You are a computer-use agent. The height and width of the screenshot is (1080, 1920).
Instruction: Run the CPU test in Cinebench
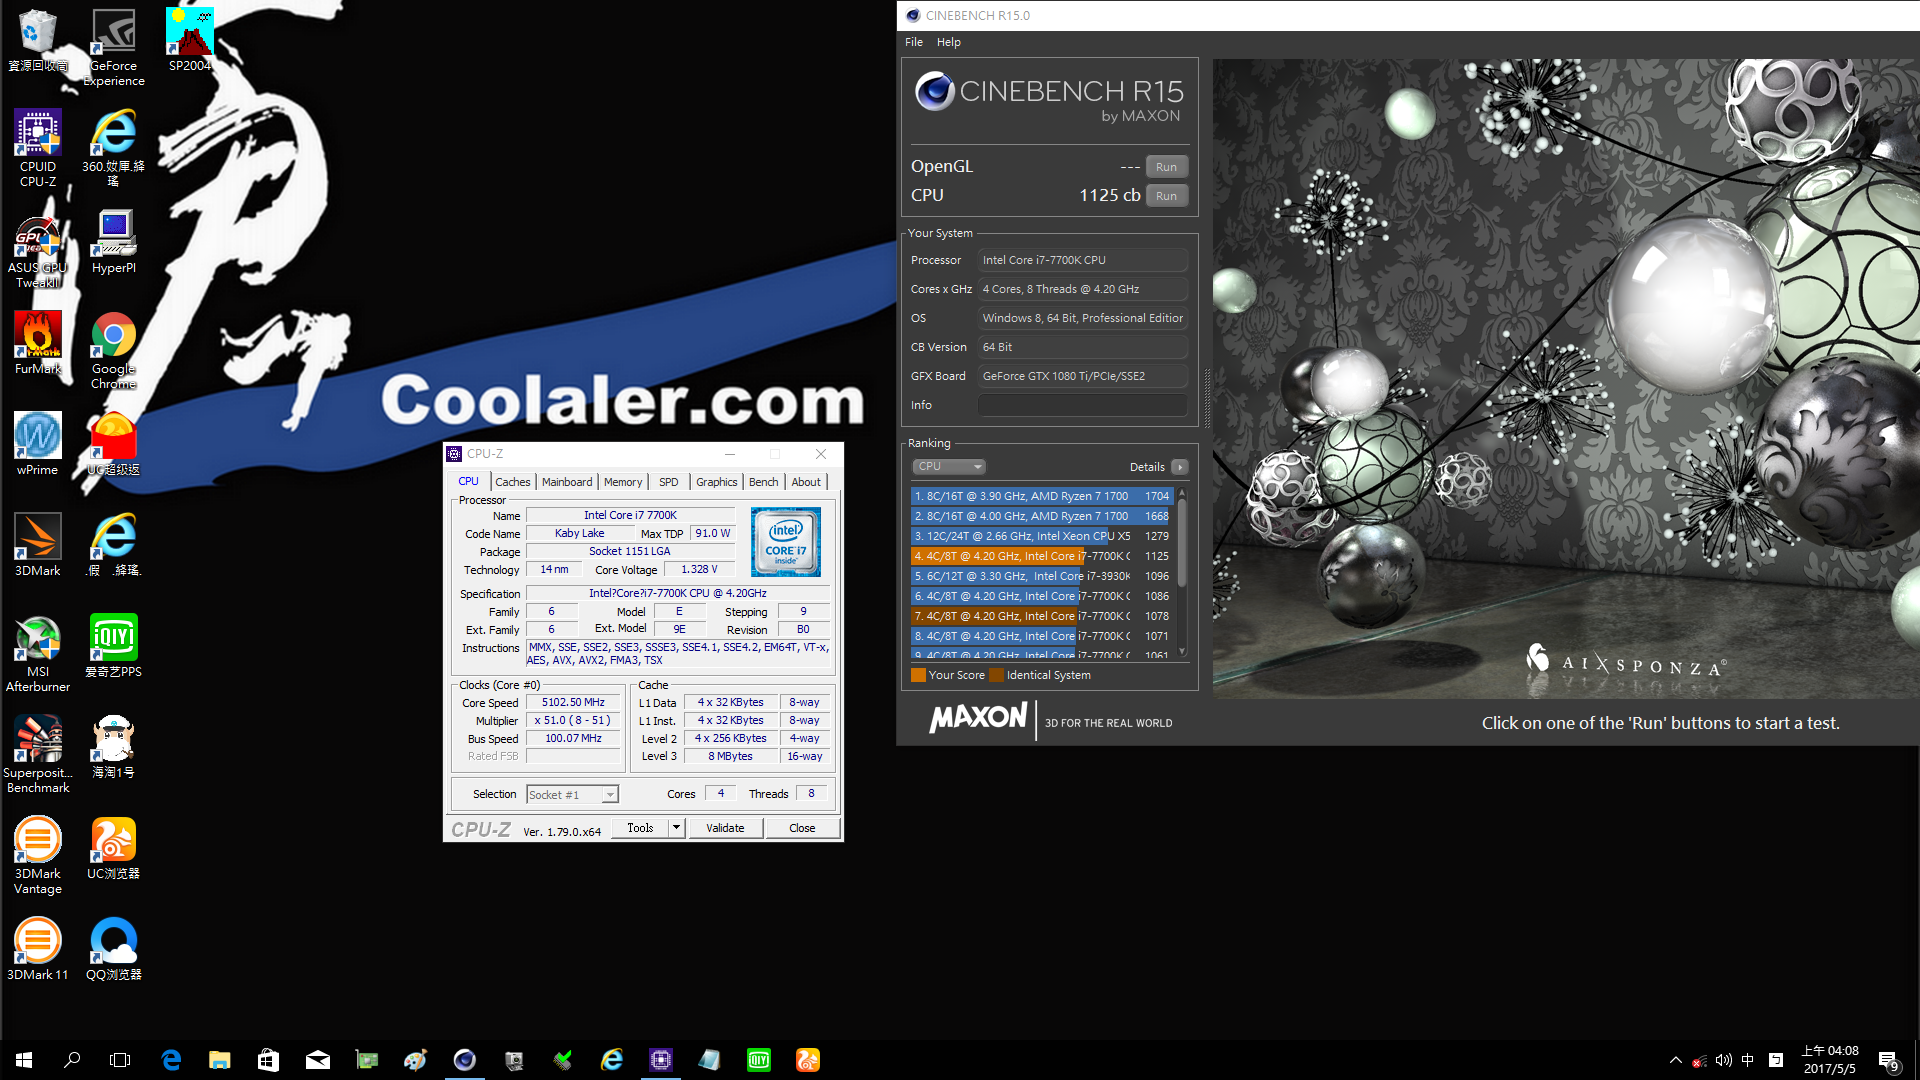1166,196
